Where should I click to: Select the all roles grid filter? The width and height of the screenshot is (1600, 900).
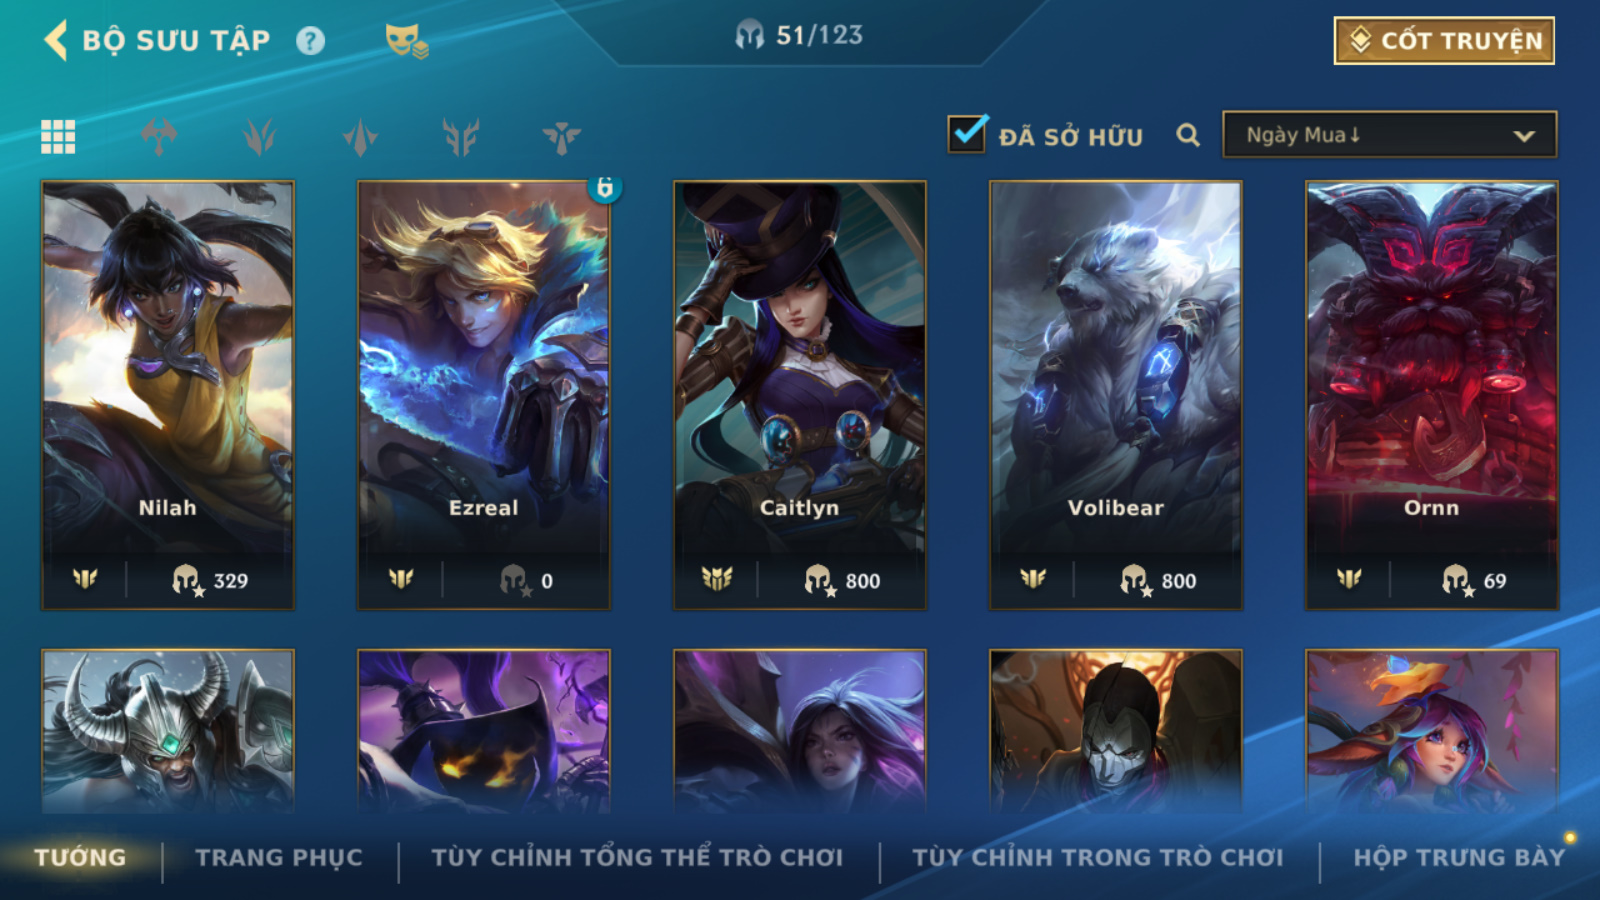[x=58, y=136]
